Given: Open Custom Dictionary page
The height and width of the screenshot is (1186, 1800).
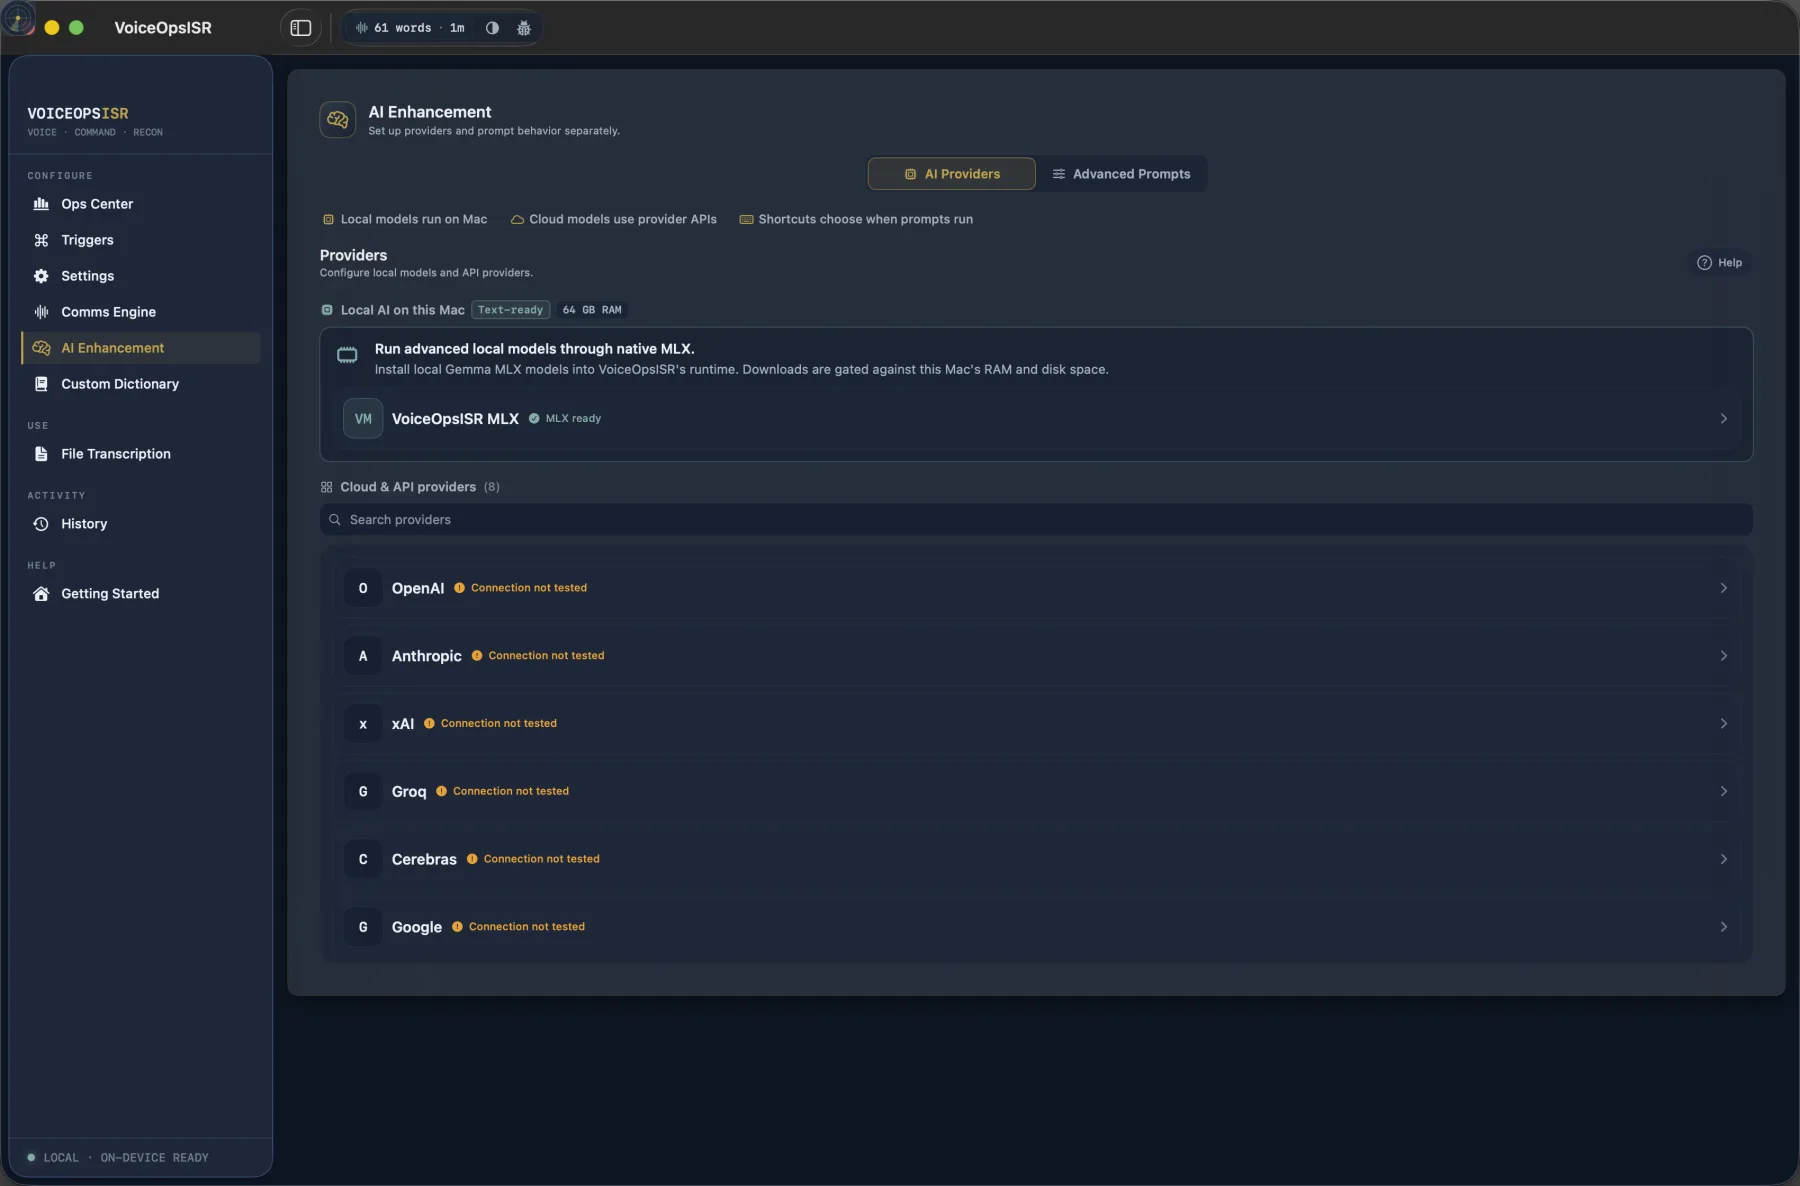Looking at the screenshot, I should [x=140, y=384].
